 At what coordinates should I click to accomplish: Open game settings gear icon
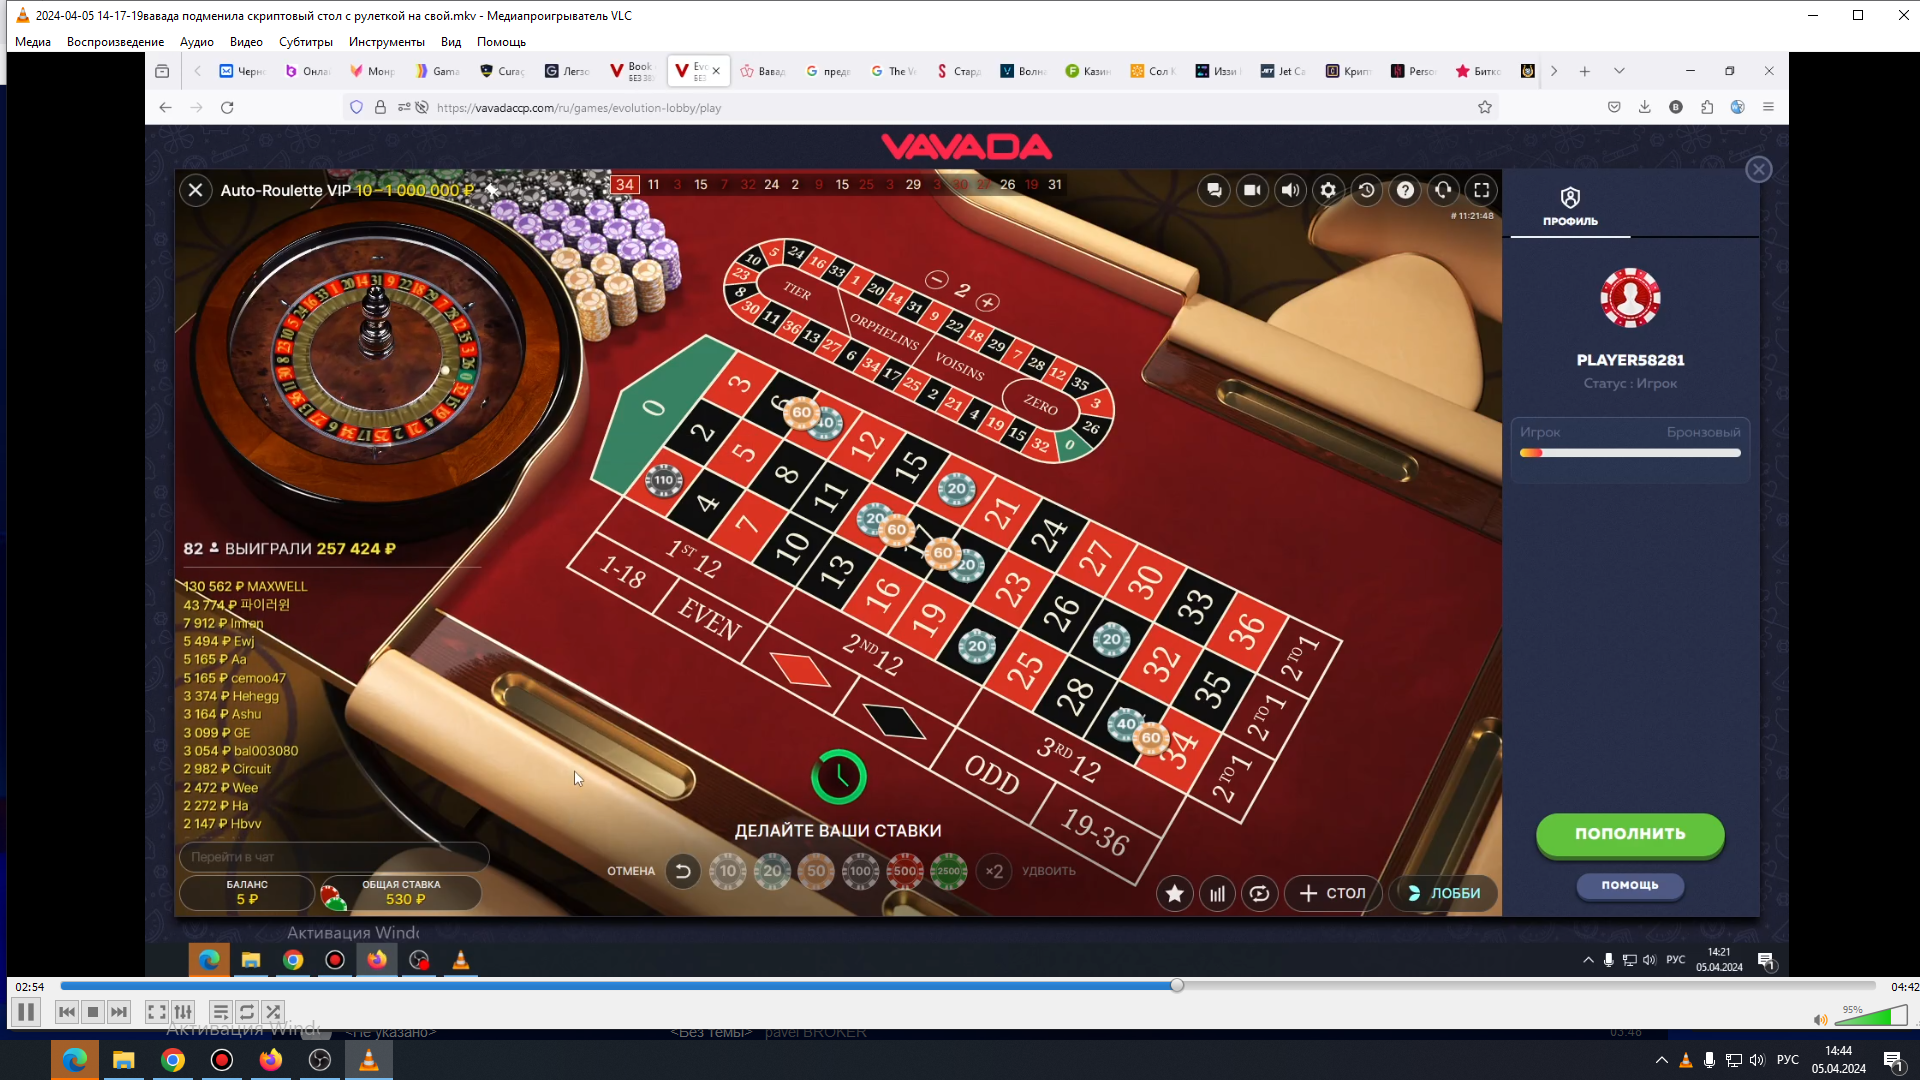[1328, 190]
